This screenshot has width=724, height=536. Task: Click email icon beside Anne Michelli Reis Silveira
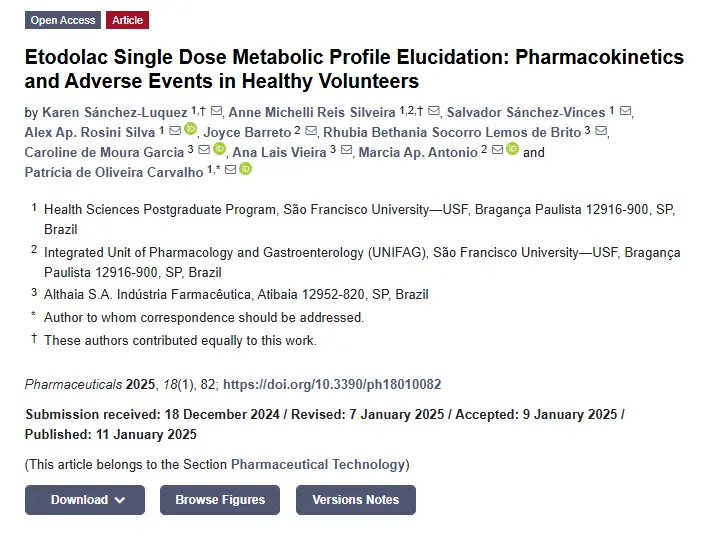(x=434, y=111)
